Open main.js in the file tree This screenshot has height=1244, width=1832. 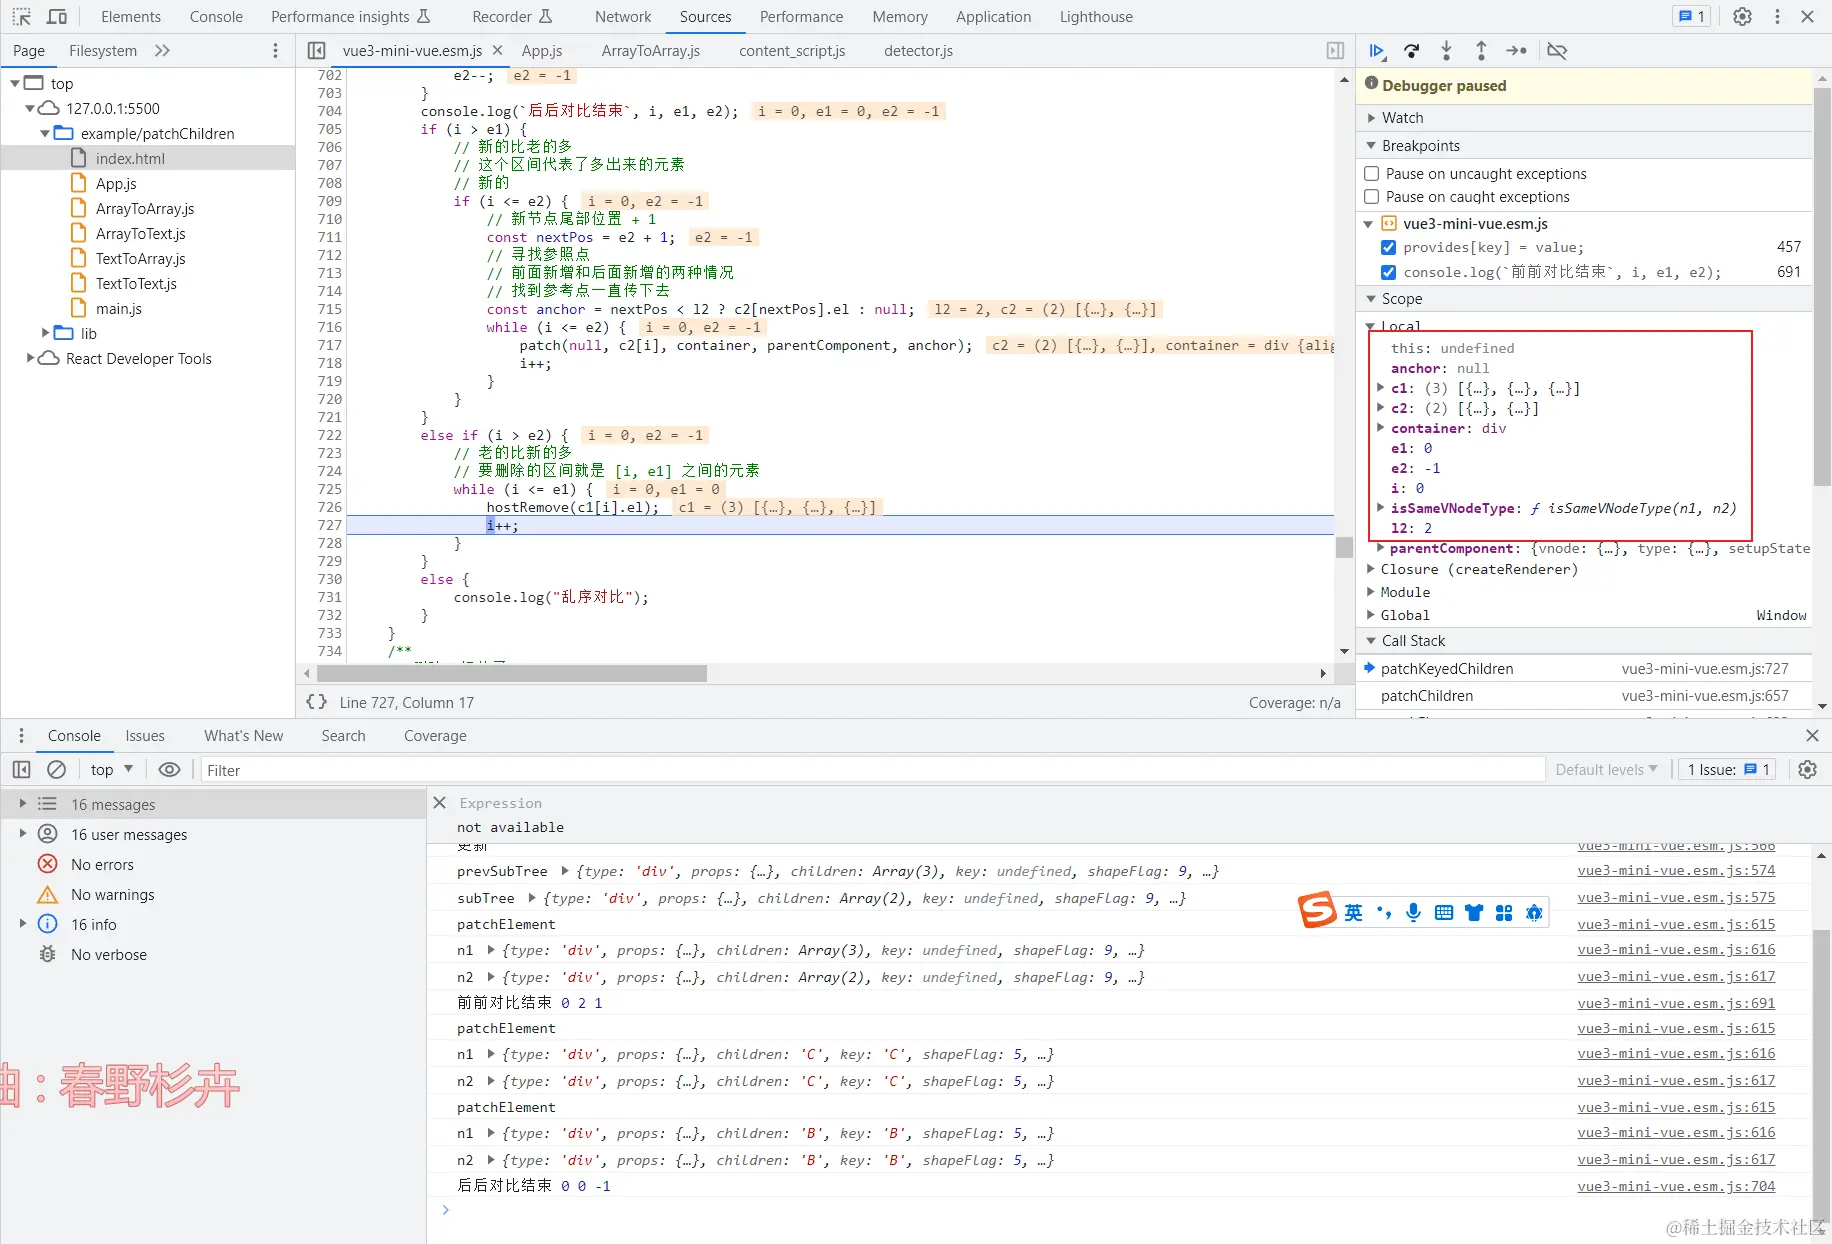pos(118,308)
